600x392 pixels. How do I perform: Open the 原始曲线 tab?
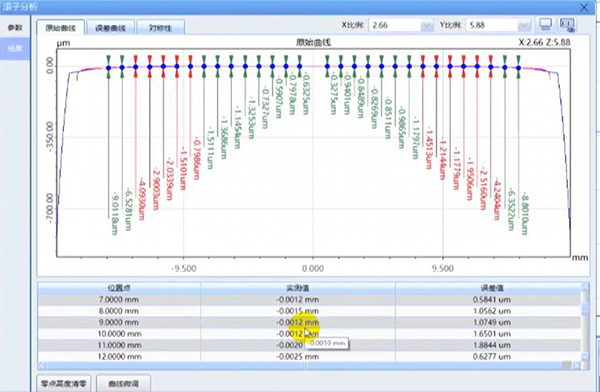(60, 28)
